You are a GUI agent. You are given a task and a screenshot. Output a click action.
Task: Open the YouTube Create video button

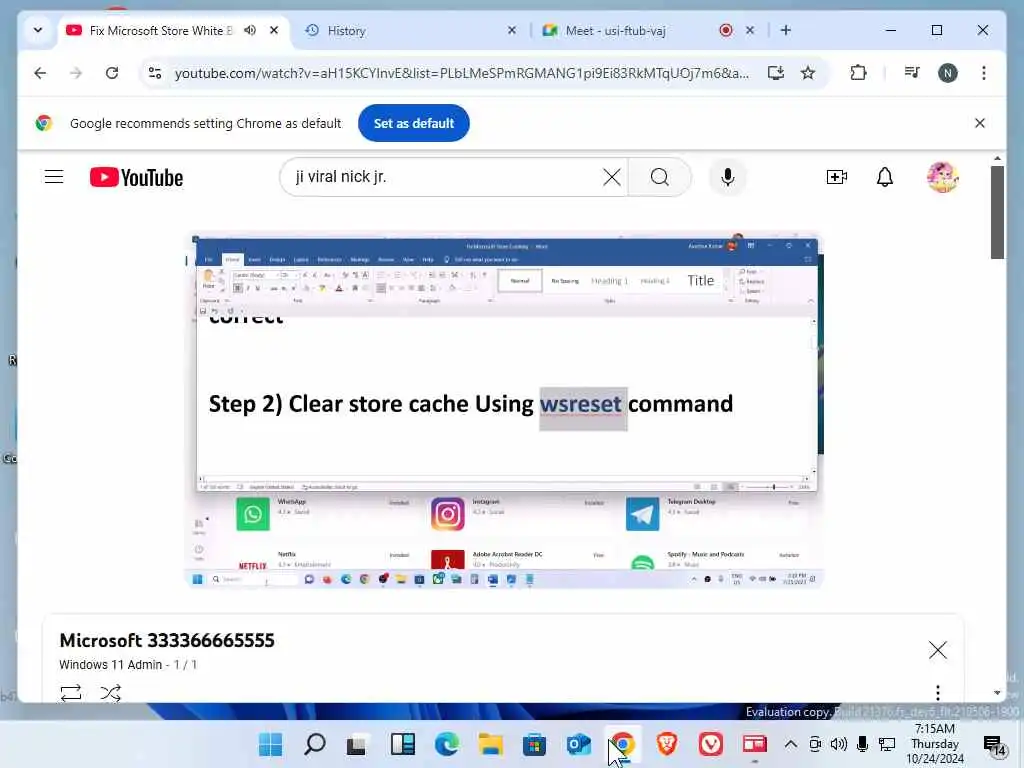point(837,177)
